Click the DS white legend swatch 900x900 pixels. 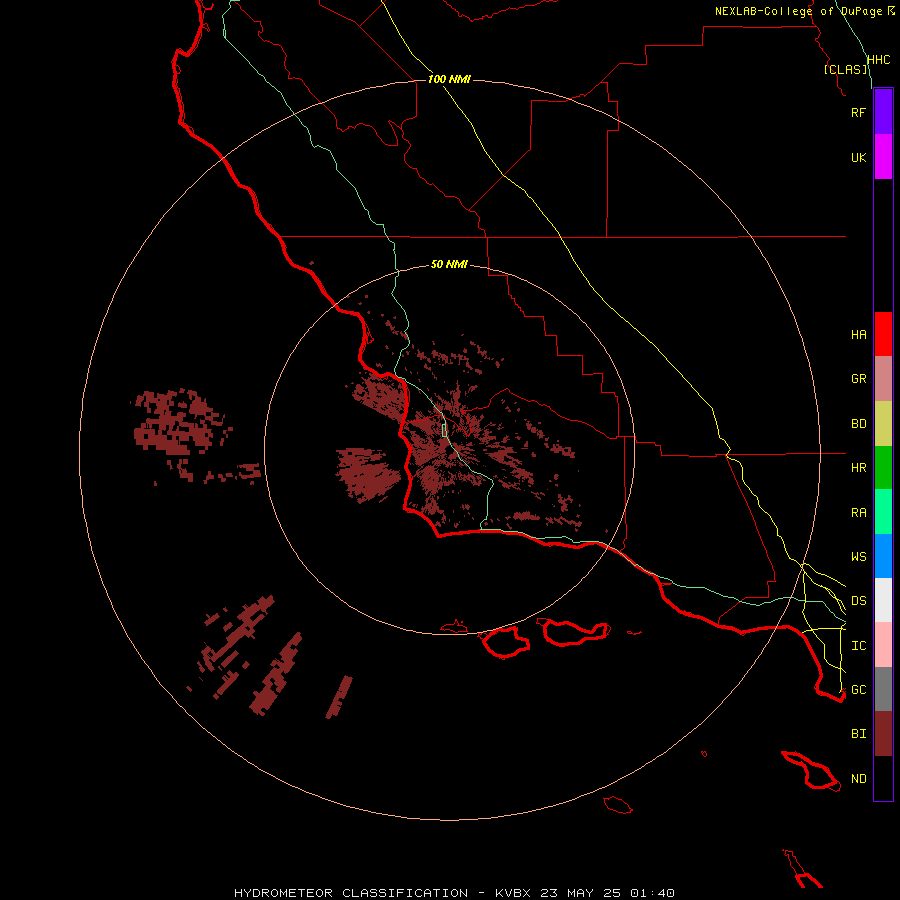(x=883, y=600)
